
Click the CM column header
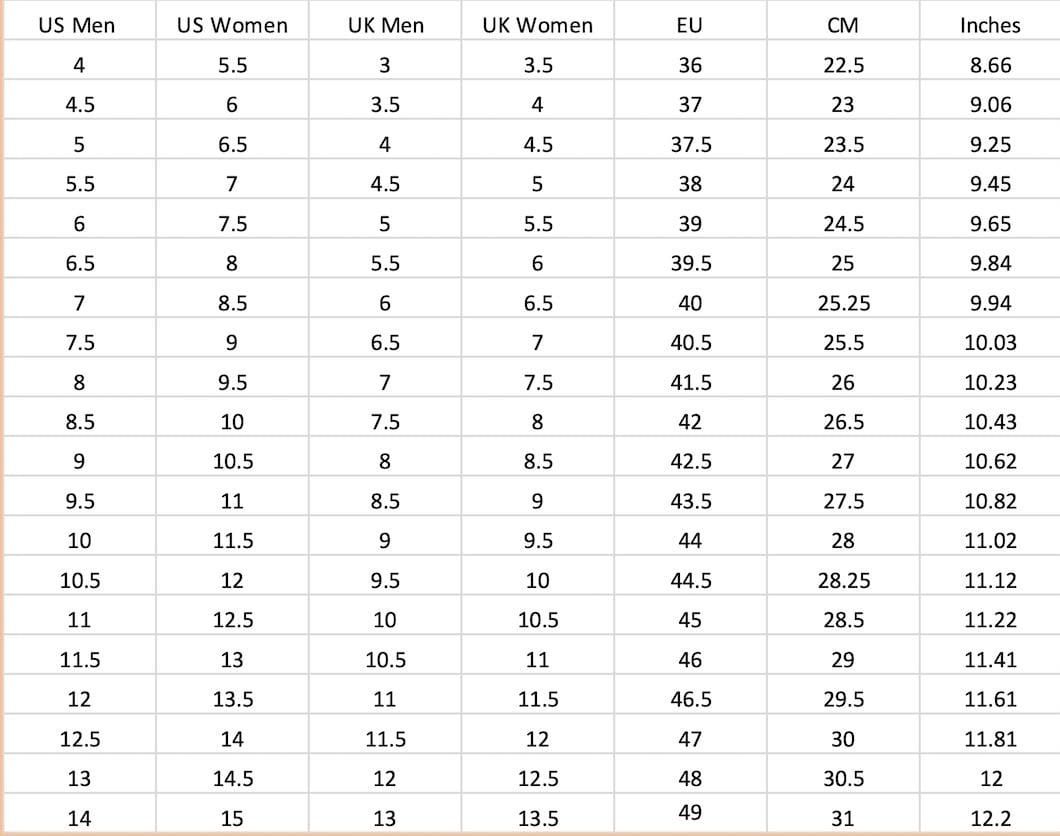[x=843, y=26]
